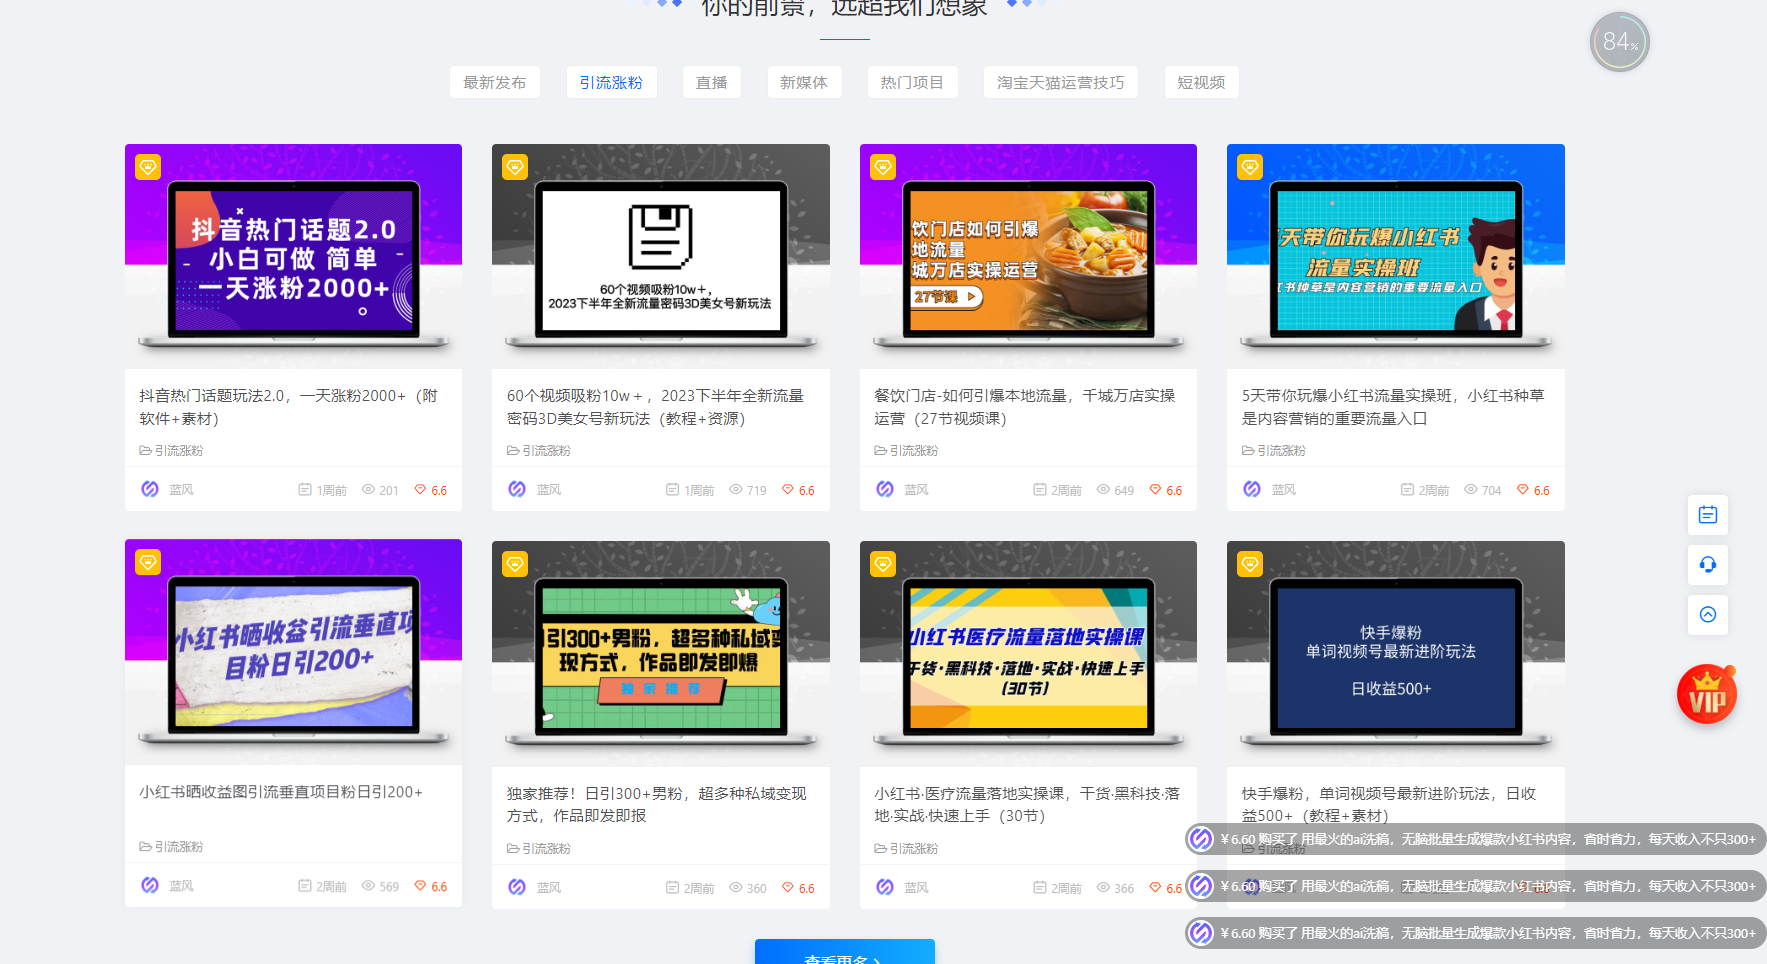The width and height of the screenshot is (1767, 964).
Task: Click 引流涨粉 category folder on 抖音热门话题 card
Action: coord(171,451)
